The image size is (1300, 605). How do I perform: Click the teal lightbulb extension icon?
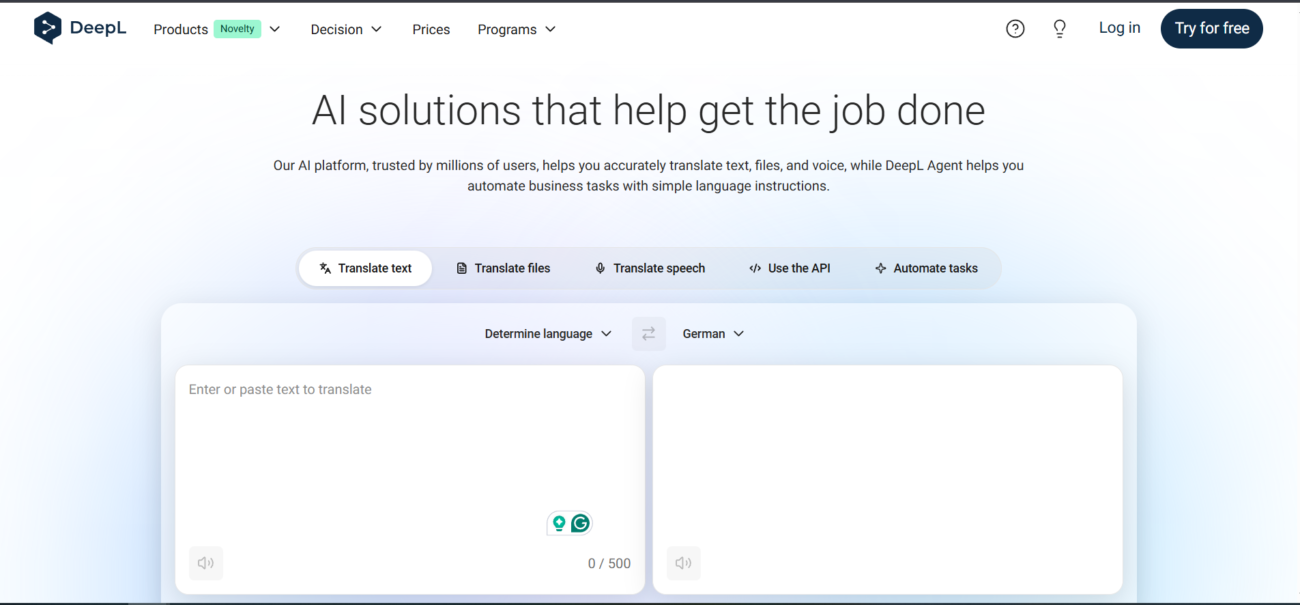pyautogui.click(x=559, y=523)
